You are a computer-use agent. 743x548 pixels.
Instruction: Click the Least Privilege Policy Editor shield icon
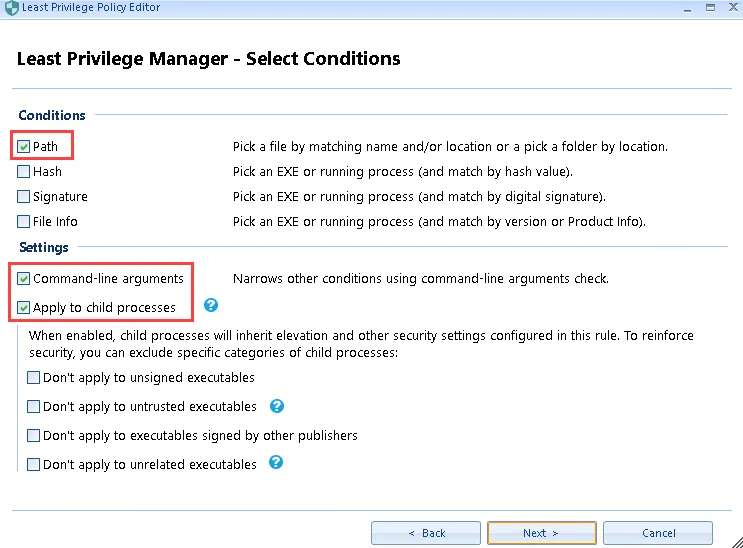pyautogui.click(x=11, y=8)
